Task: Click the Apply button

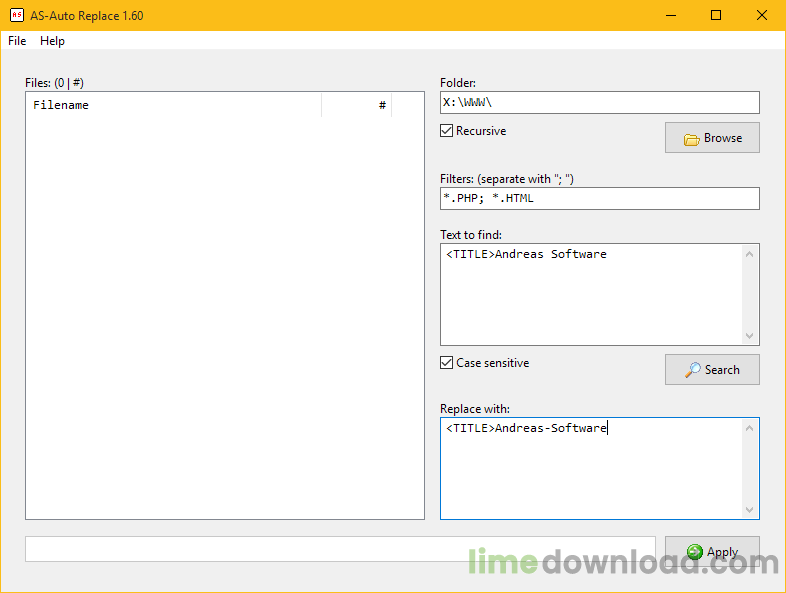Action: [x=712, y=552]
